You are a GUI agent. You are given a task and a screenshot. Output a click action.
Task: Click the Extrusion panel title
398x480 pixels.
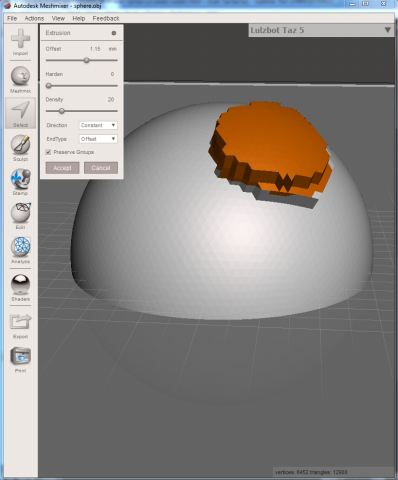pos(58,33)
